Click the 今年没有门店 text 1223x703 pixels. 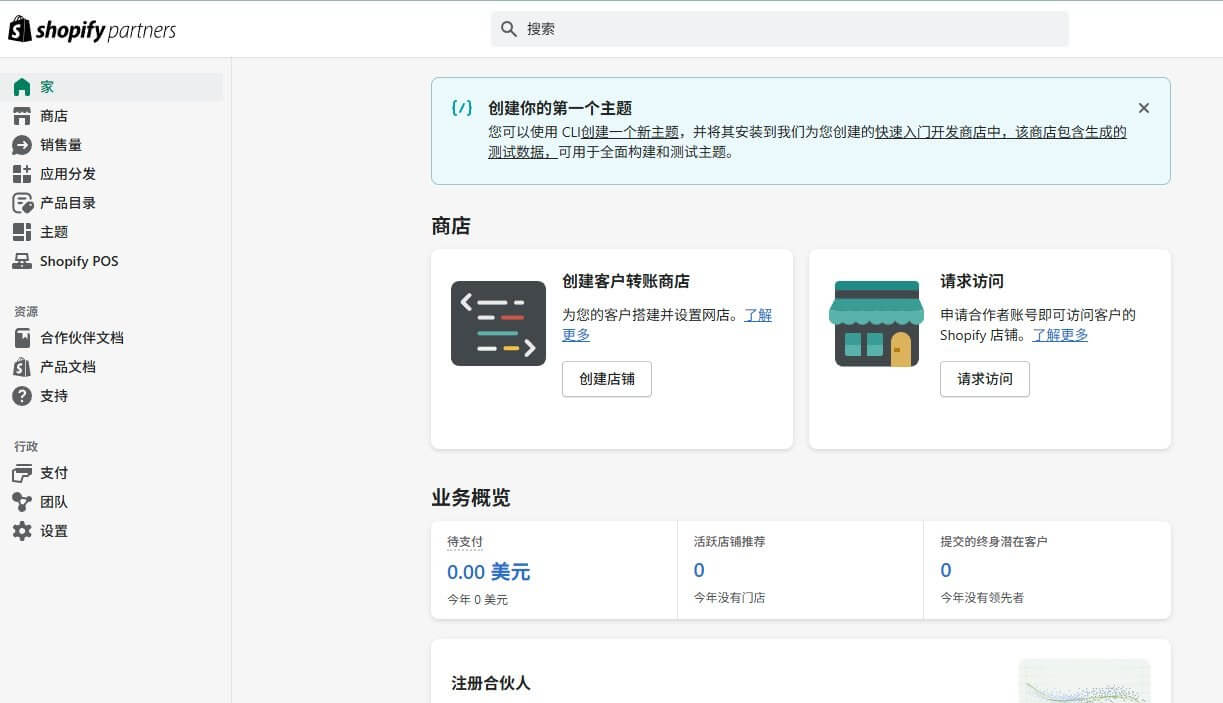pyautogui.click(x=730, y=598)
